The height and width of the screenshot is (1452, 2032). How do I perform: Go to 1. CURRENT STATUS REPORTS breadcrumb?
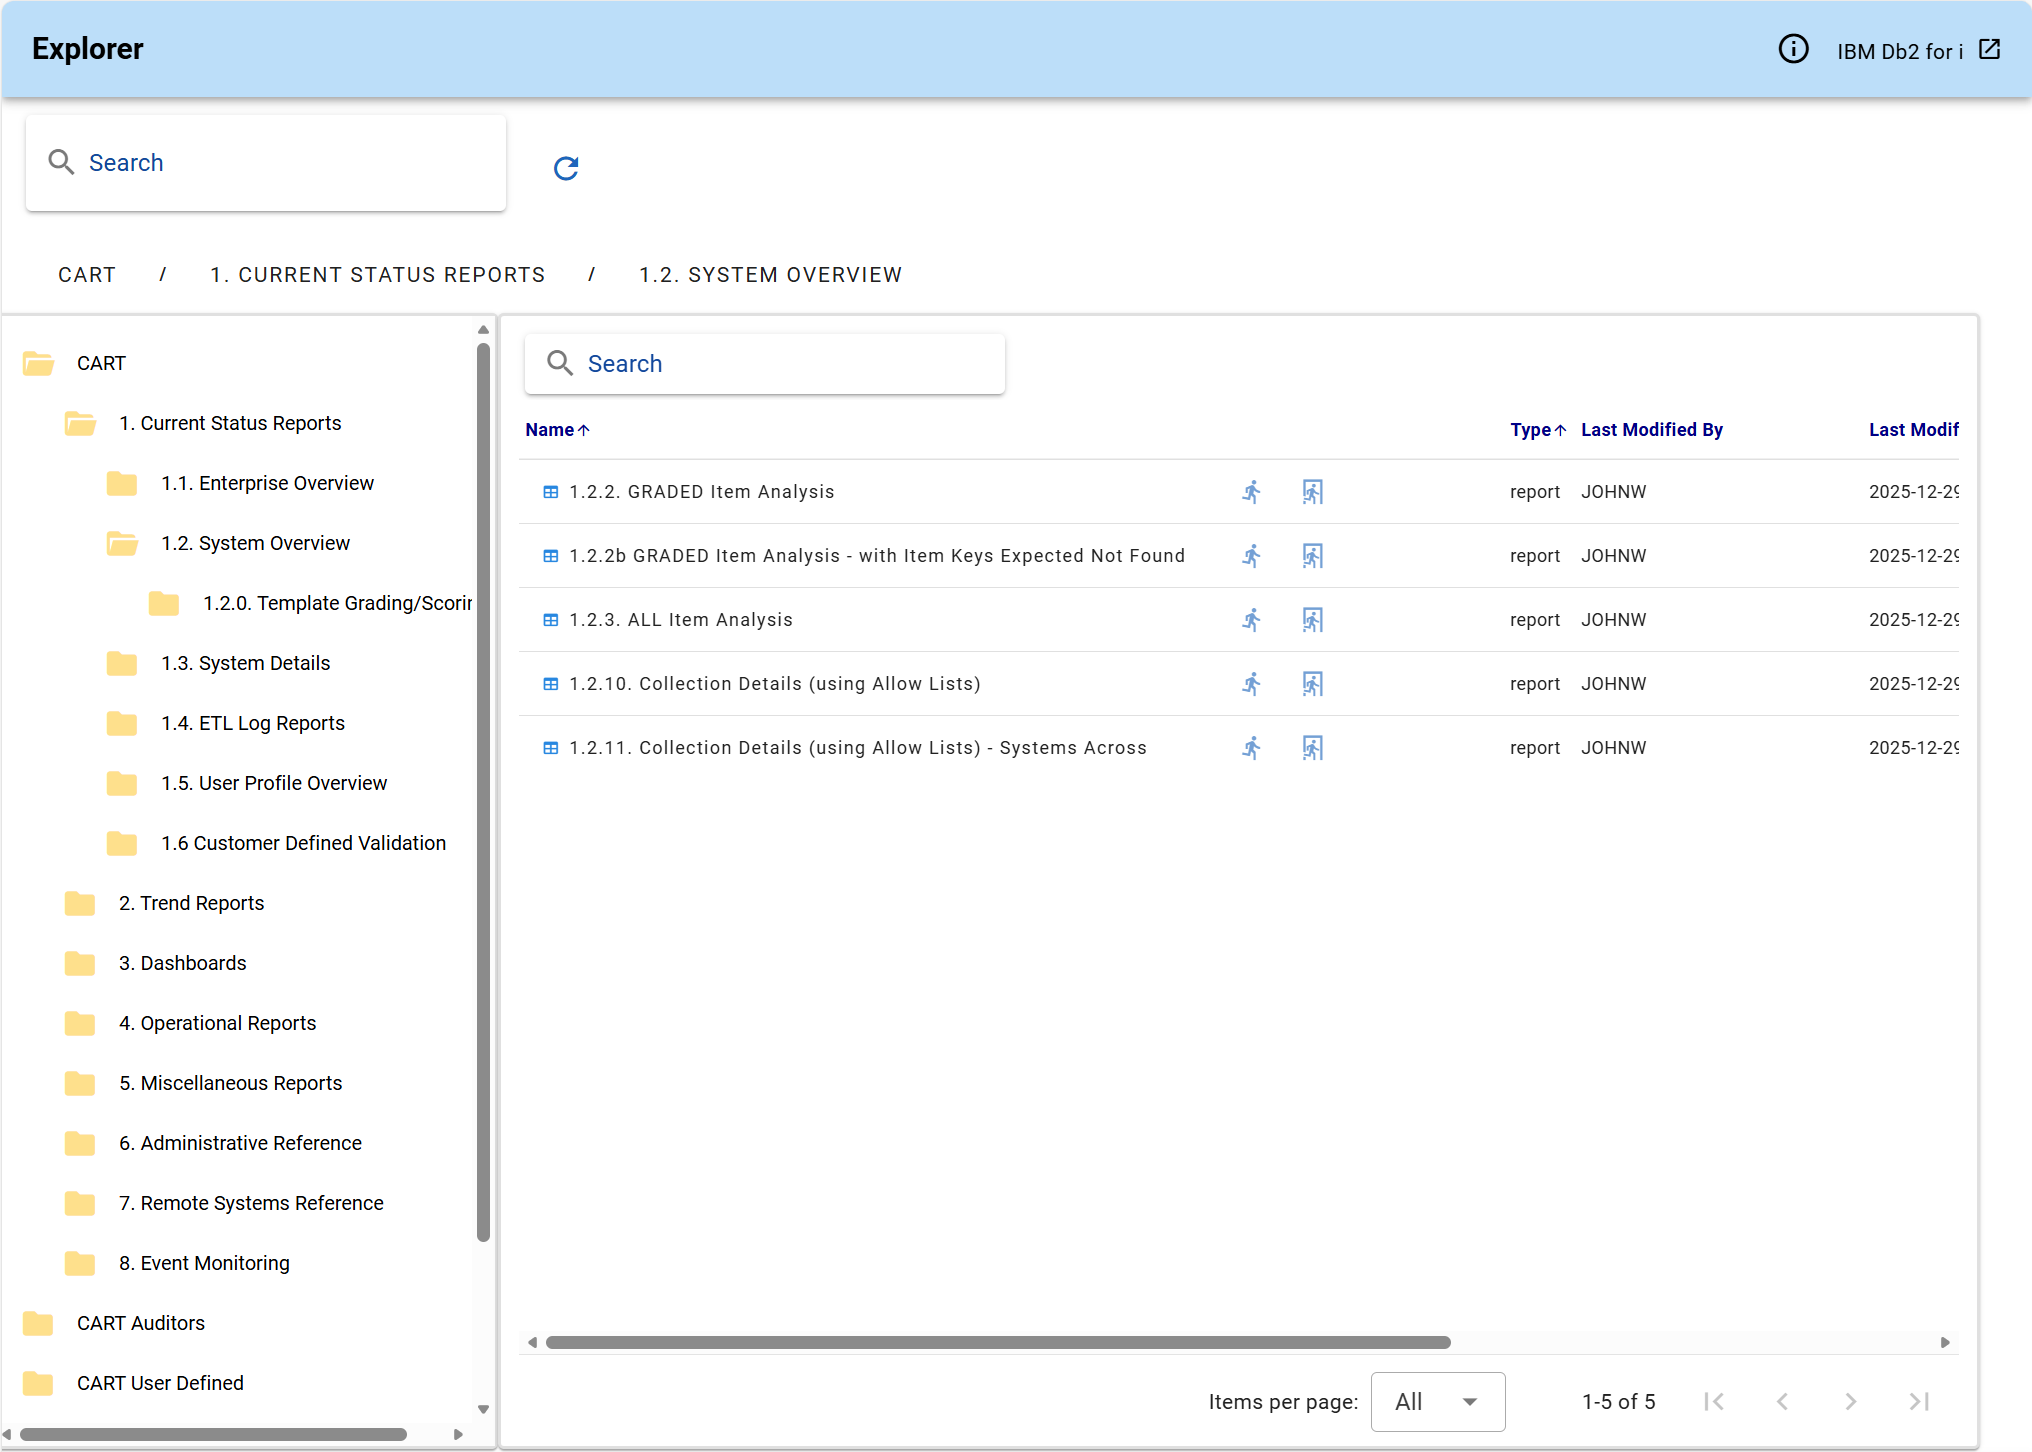tap(377, 275)
